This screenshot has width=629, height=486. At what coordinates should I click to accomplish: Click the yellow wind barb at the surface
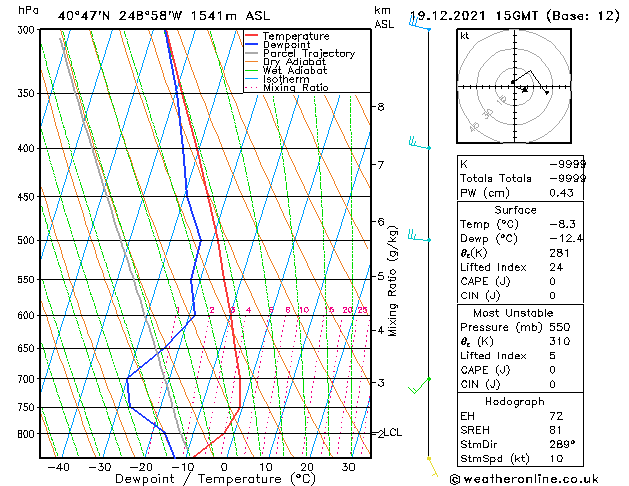[x=432, y=462]
